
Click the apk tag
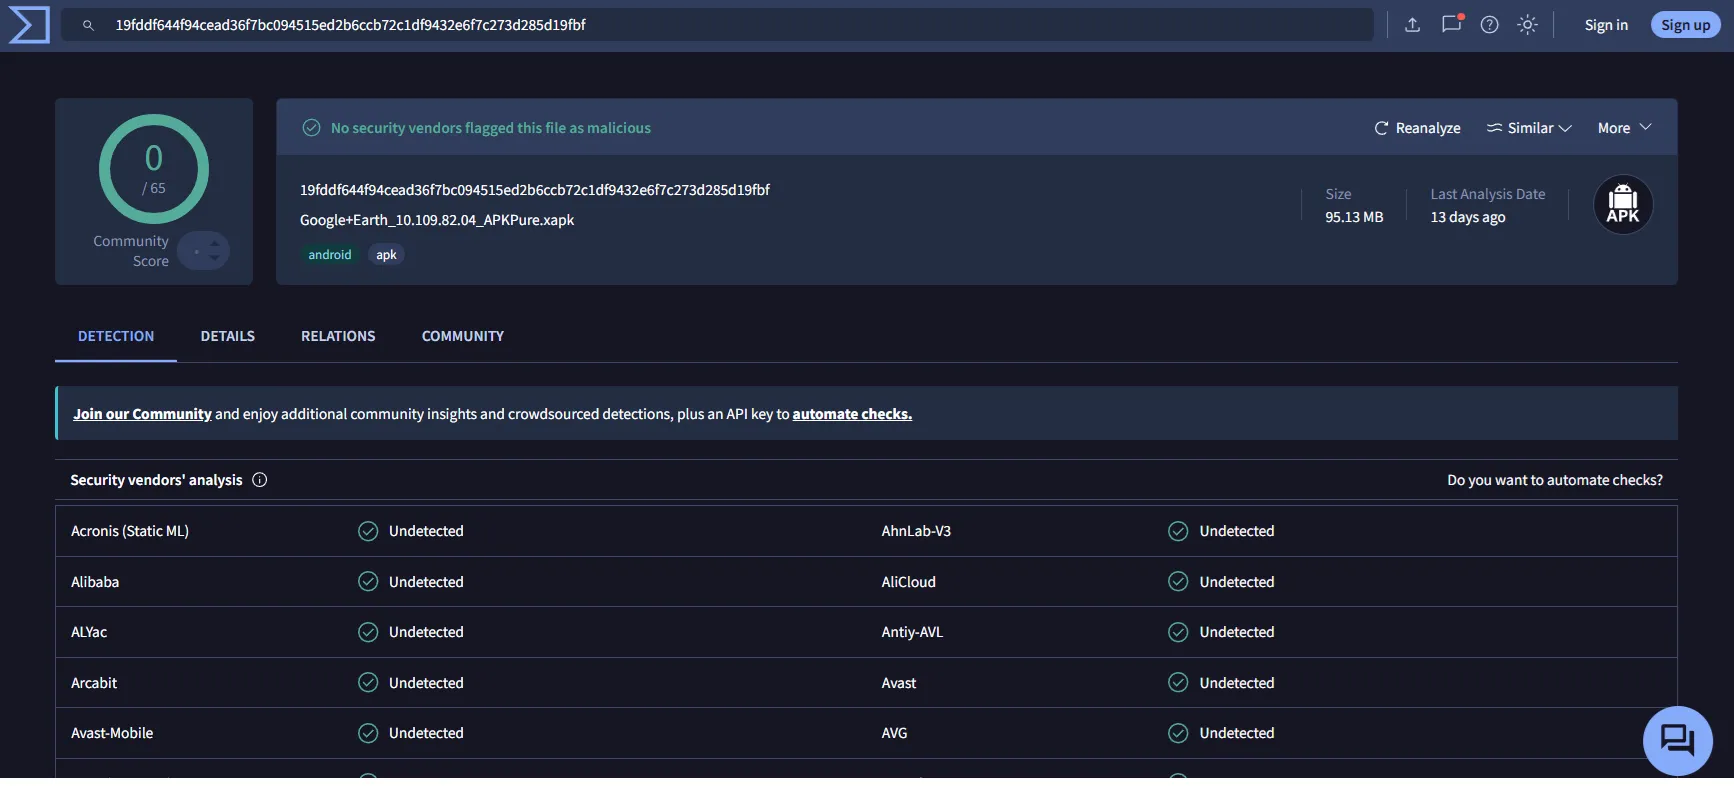(386, 255)
